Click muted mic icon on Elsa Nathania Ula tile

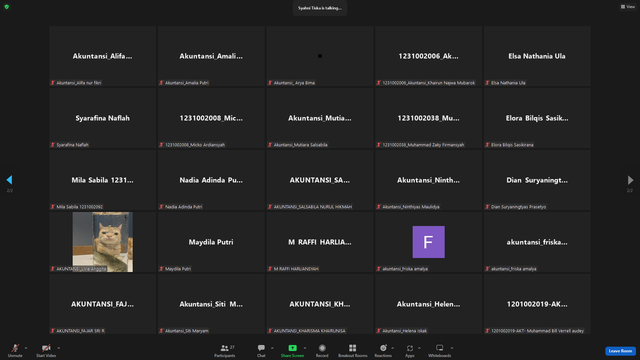(487, 83)
